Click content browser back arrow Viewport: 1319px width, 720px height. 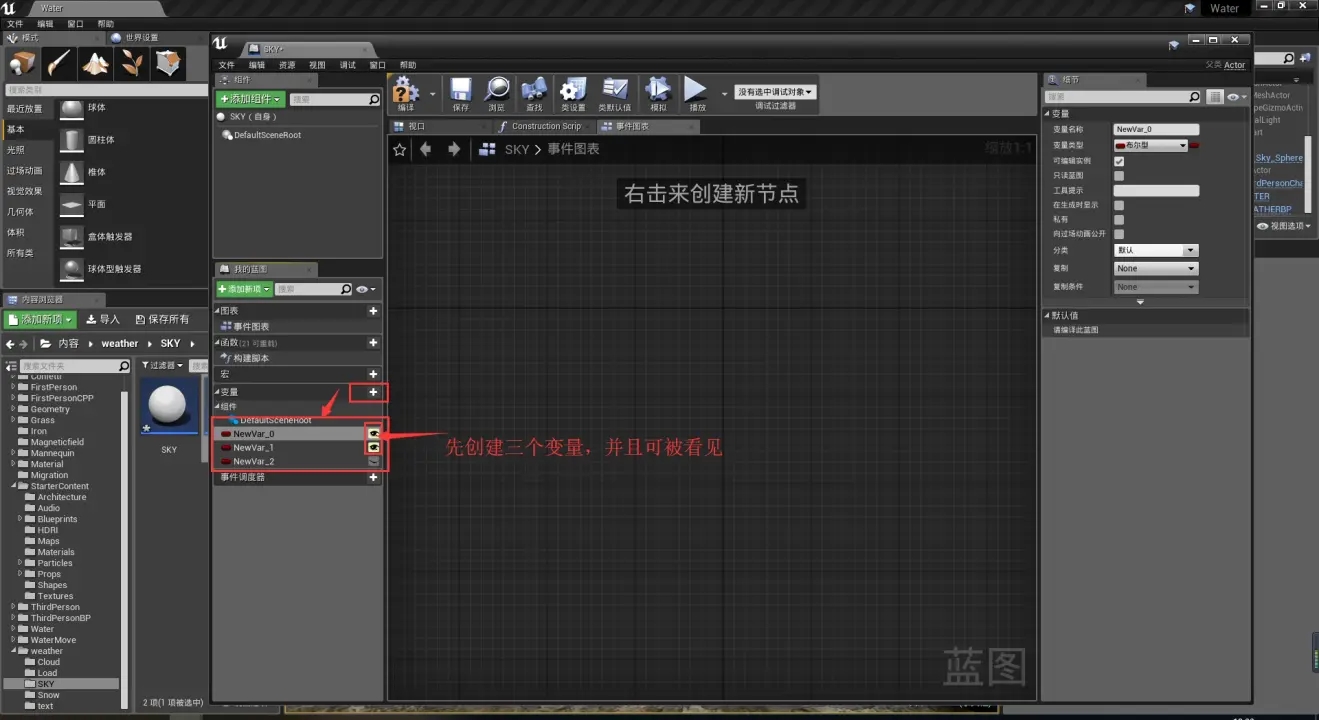(10, 344)
